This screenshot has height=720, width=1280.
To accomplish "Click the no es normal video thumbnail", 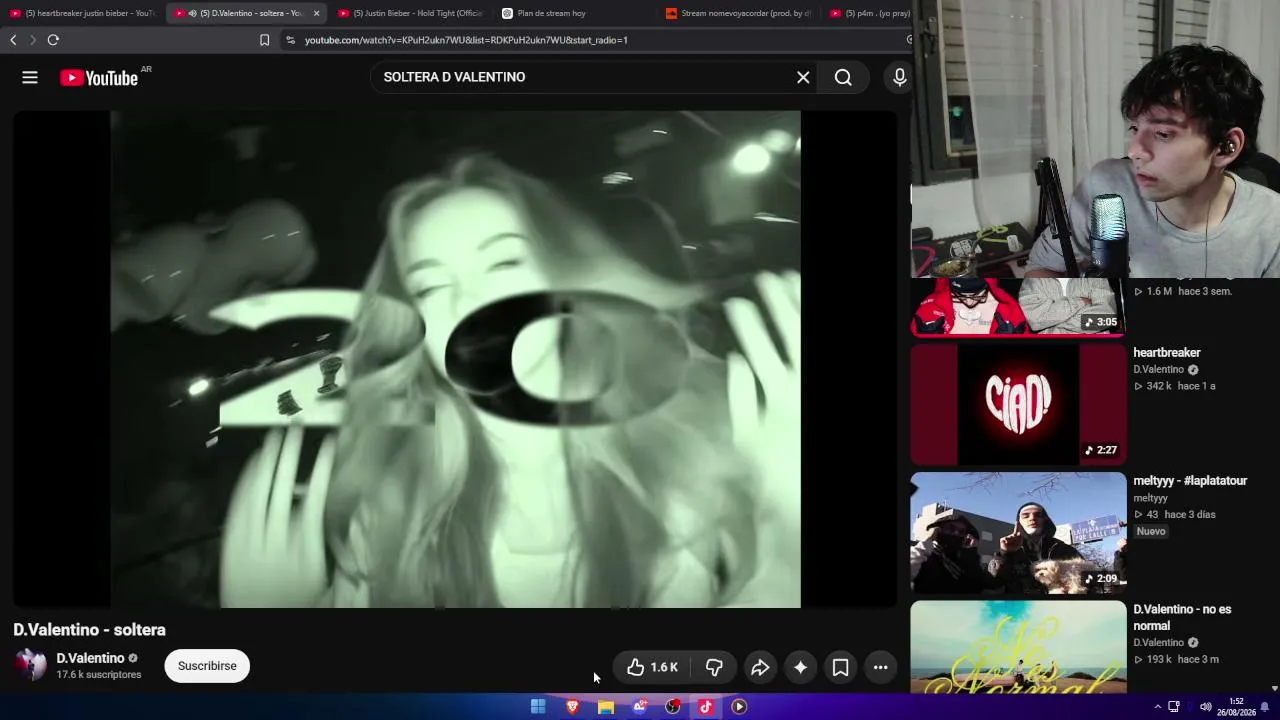I will point(1018,646).
